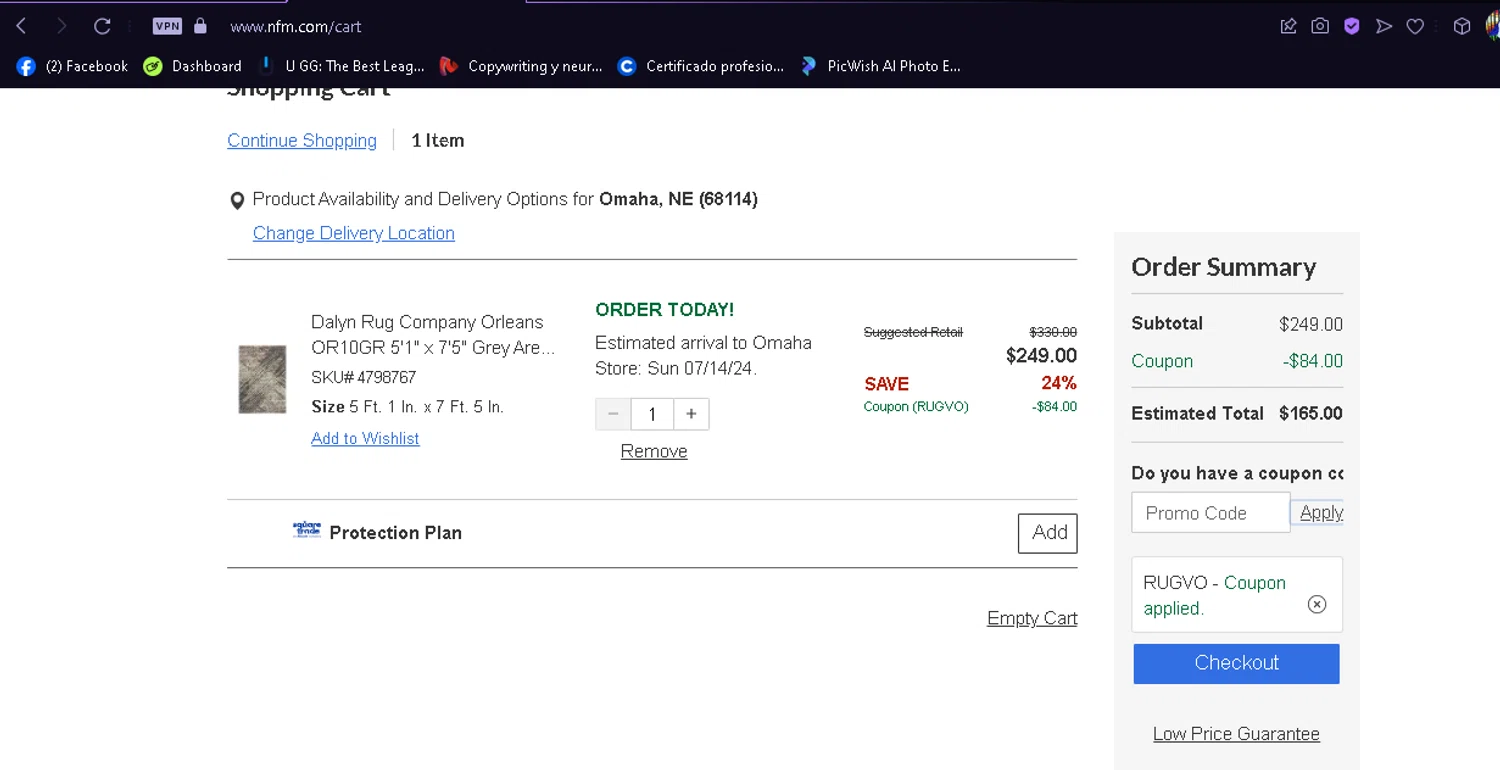Click the Change Delivery Location link

353,233
